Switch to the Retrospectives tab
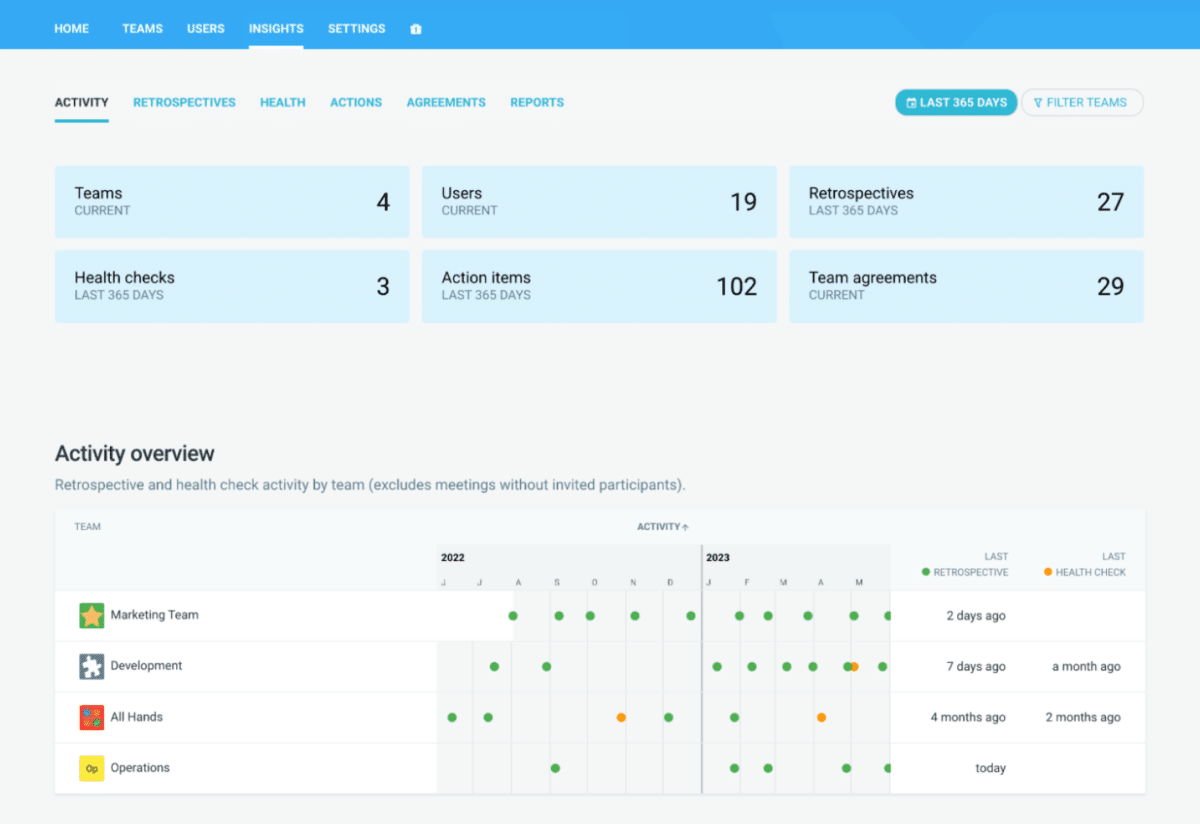The width and height of the screenshot is (1200, 824). pos(184,102)
